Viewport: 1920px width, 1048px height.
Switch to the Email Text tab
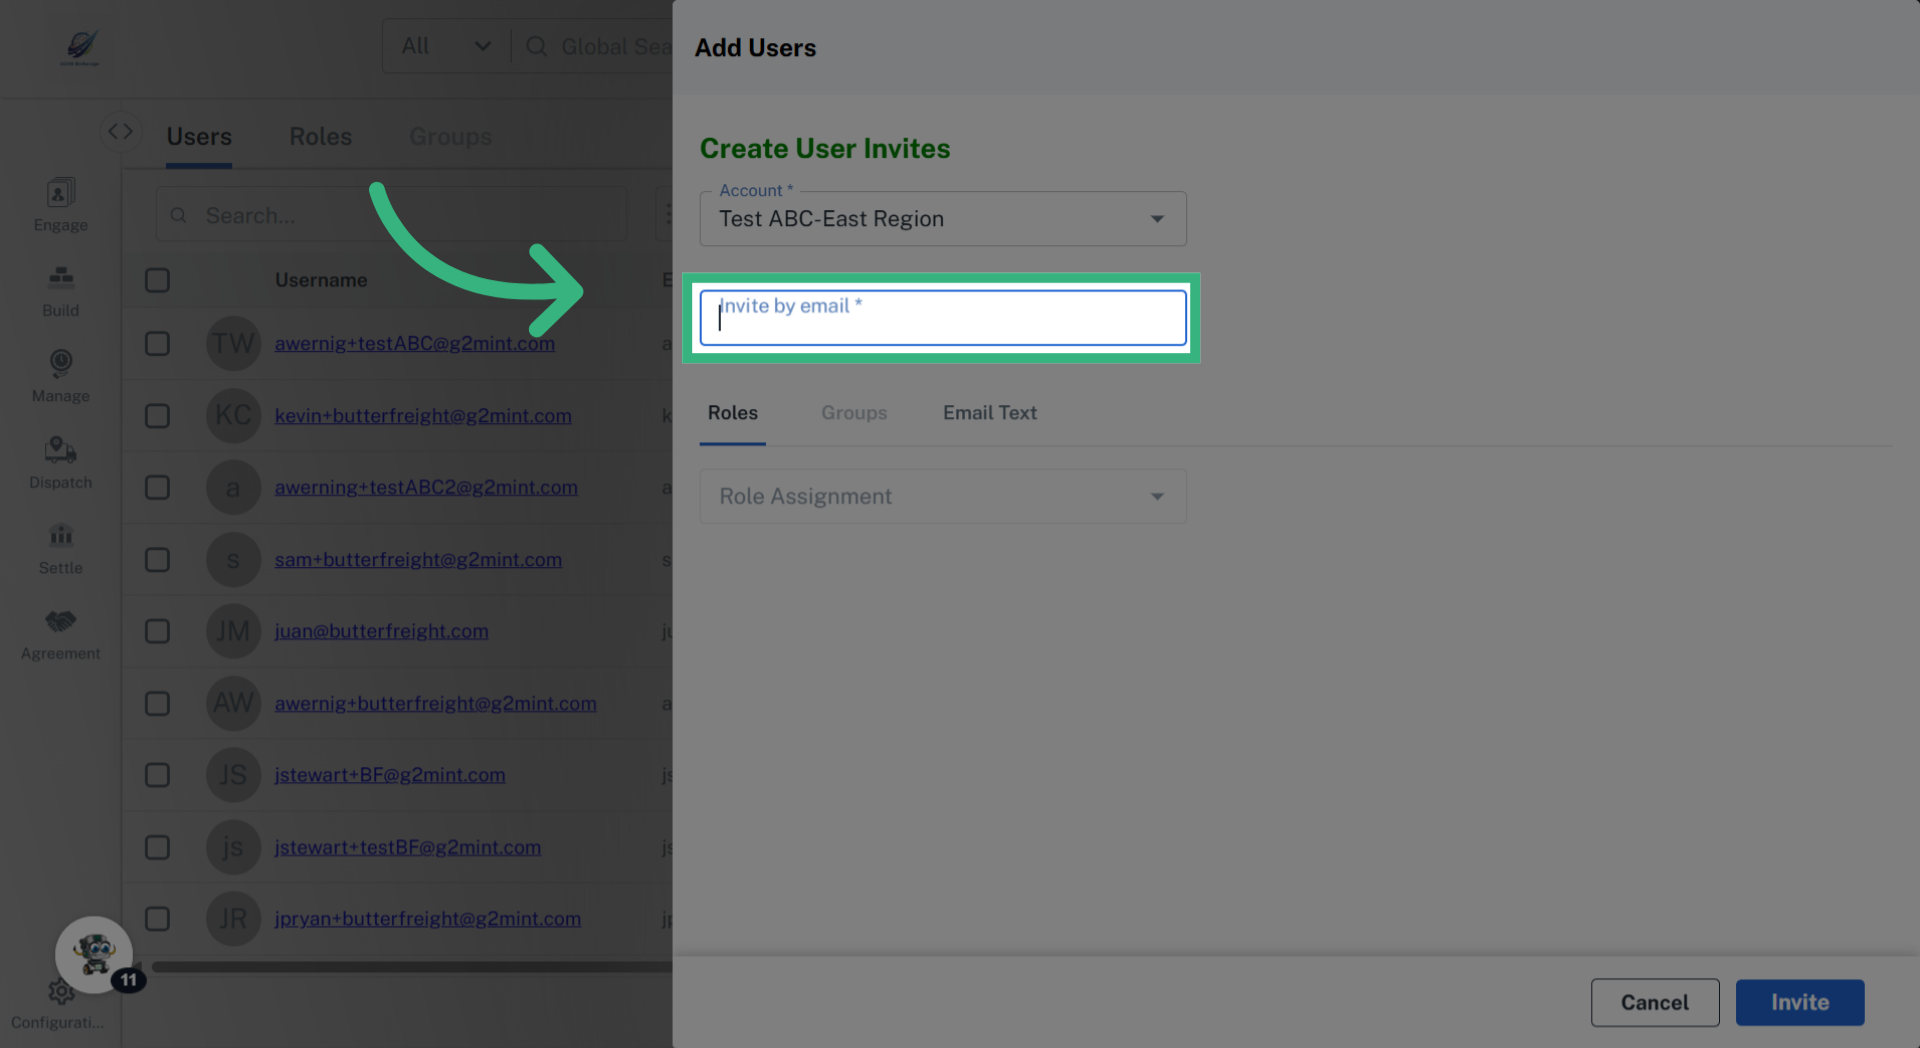(x=989, y=412)
